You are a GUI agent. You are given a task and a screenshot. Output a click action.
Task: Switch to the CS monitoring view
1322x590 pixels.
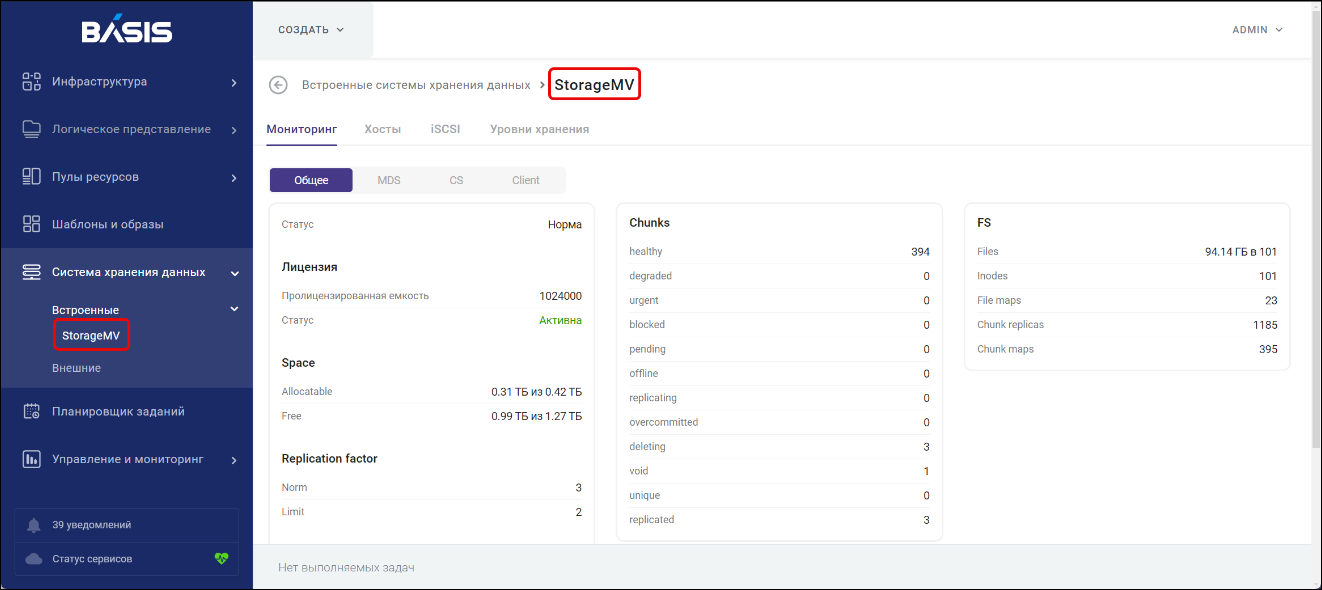tap(456, 181)
